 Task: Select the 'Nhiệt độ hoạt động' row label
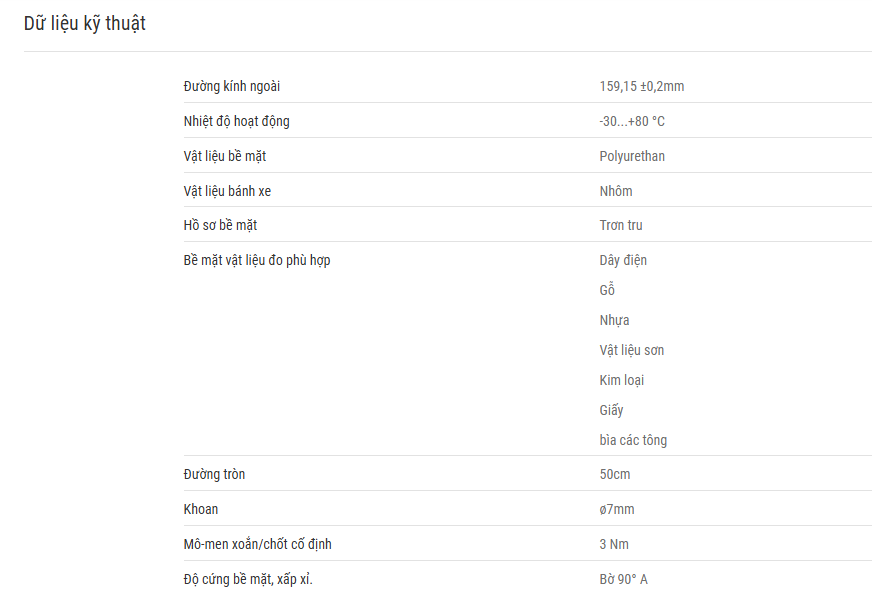tap(236, 121)
